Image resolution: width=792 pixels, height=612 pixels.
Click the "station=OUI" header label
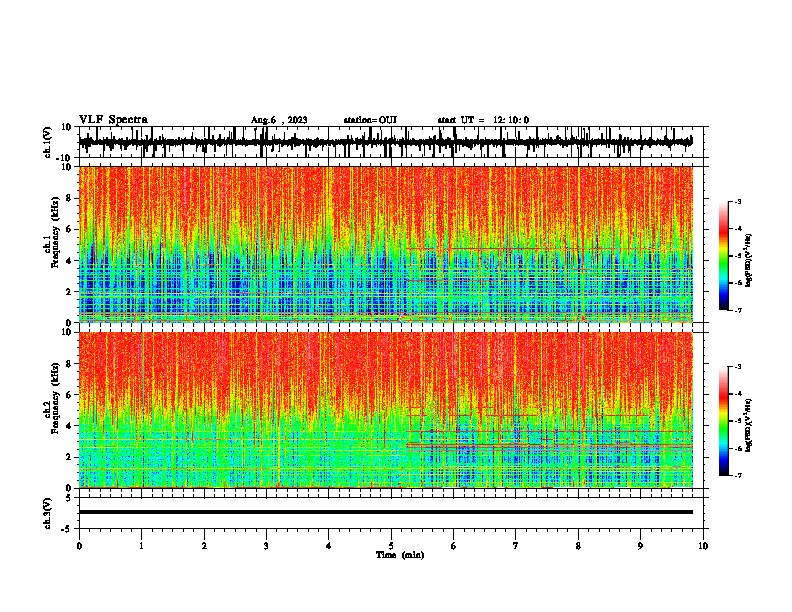coord(370,120)
